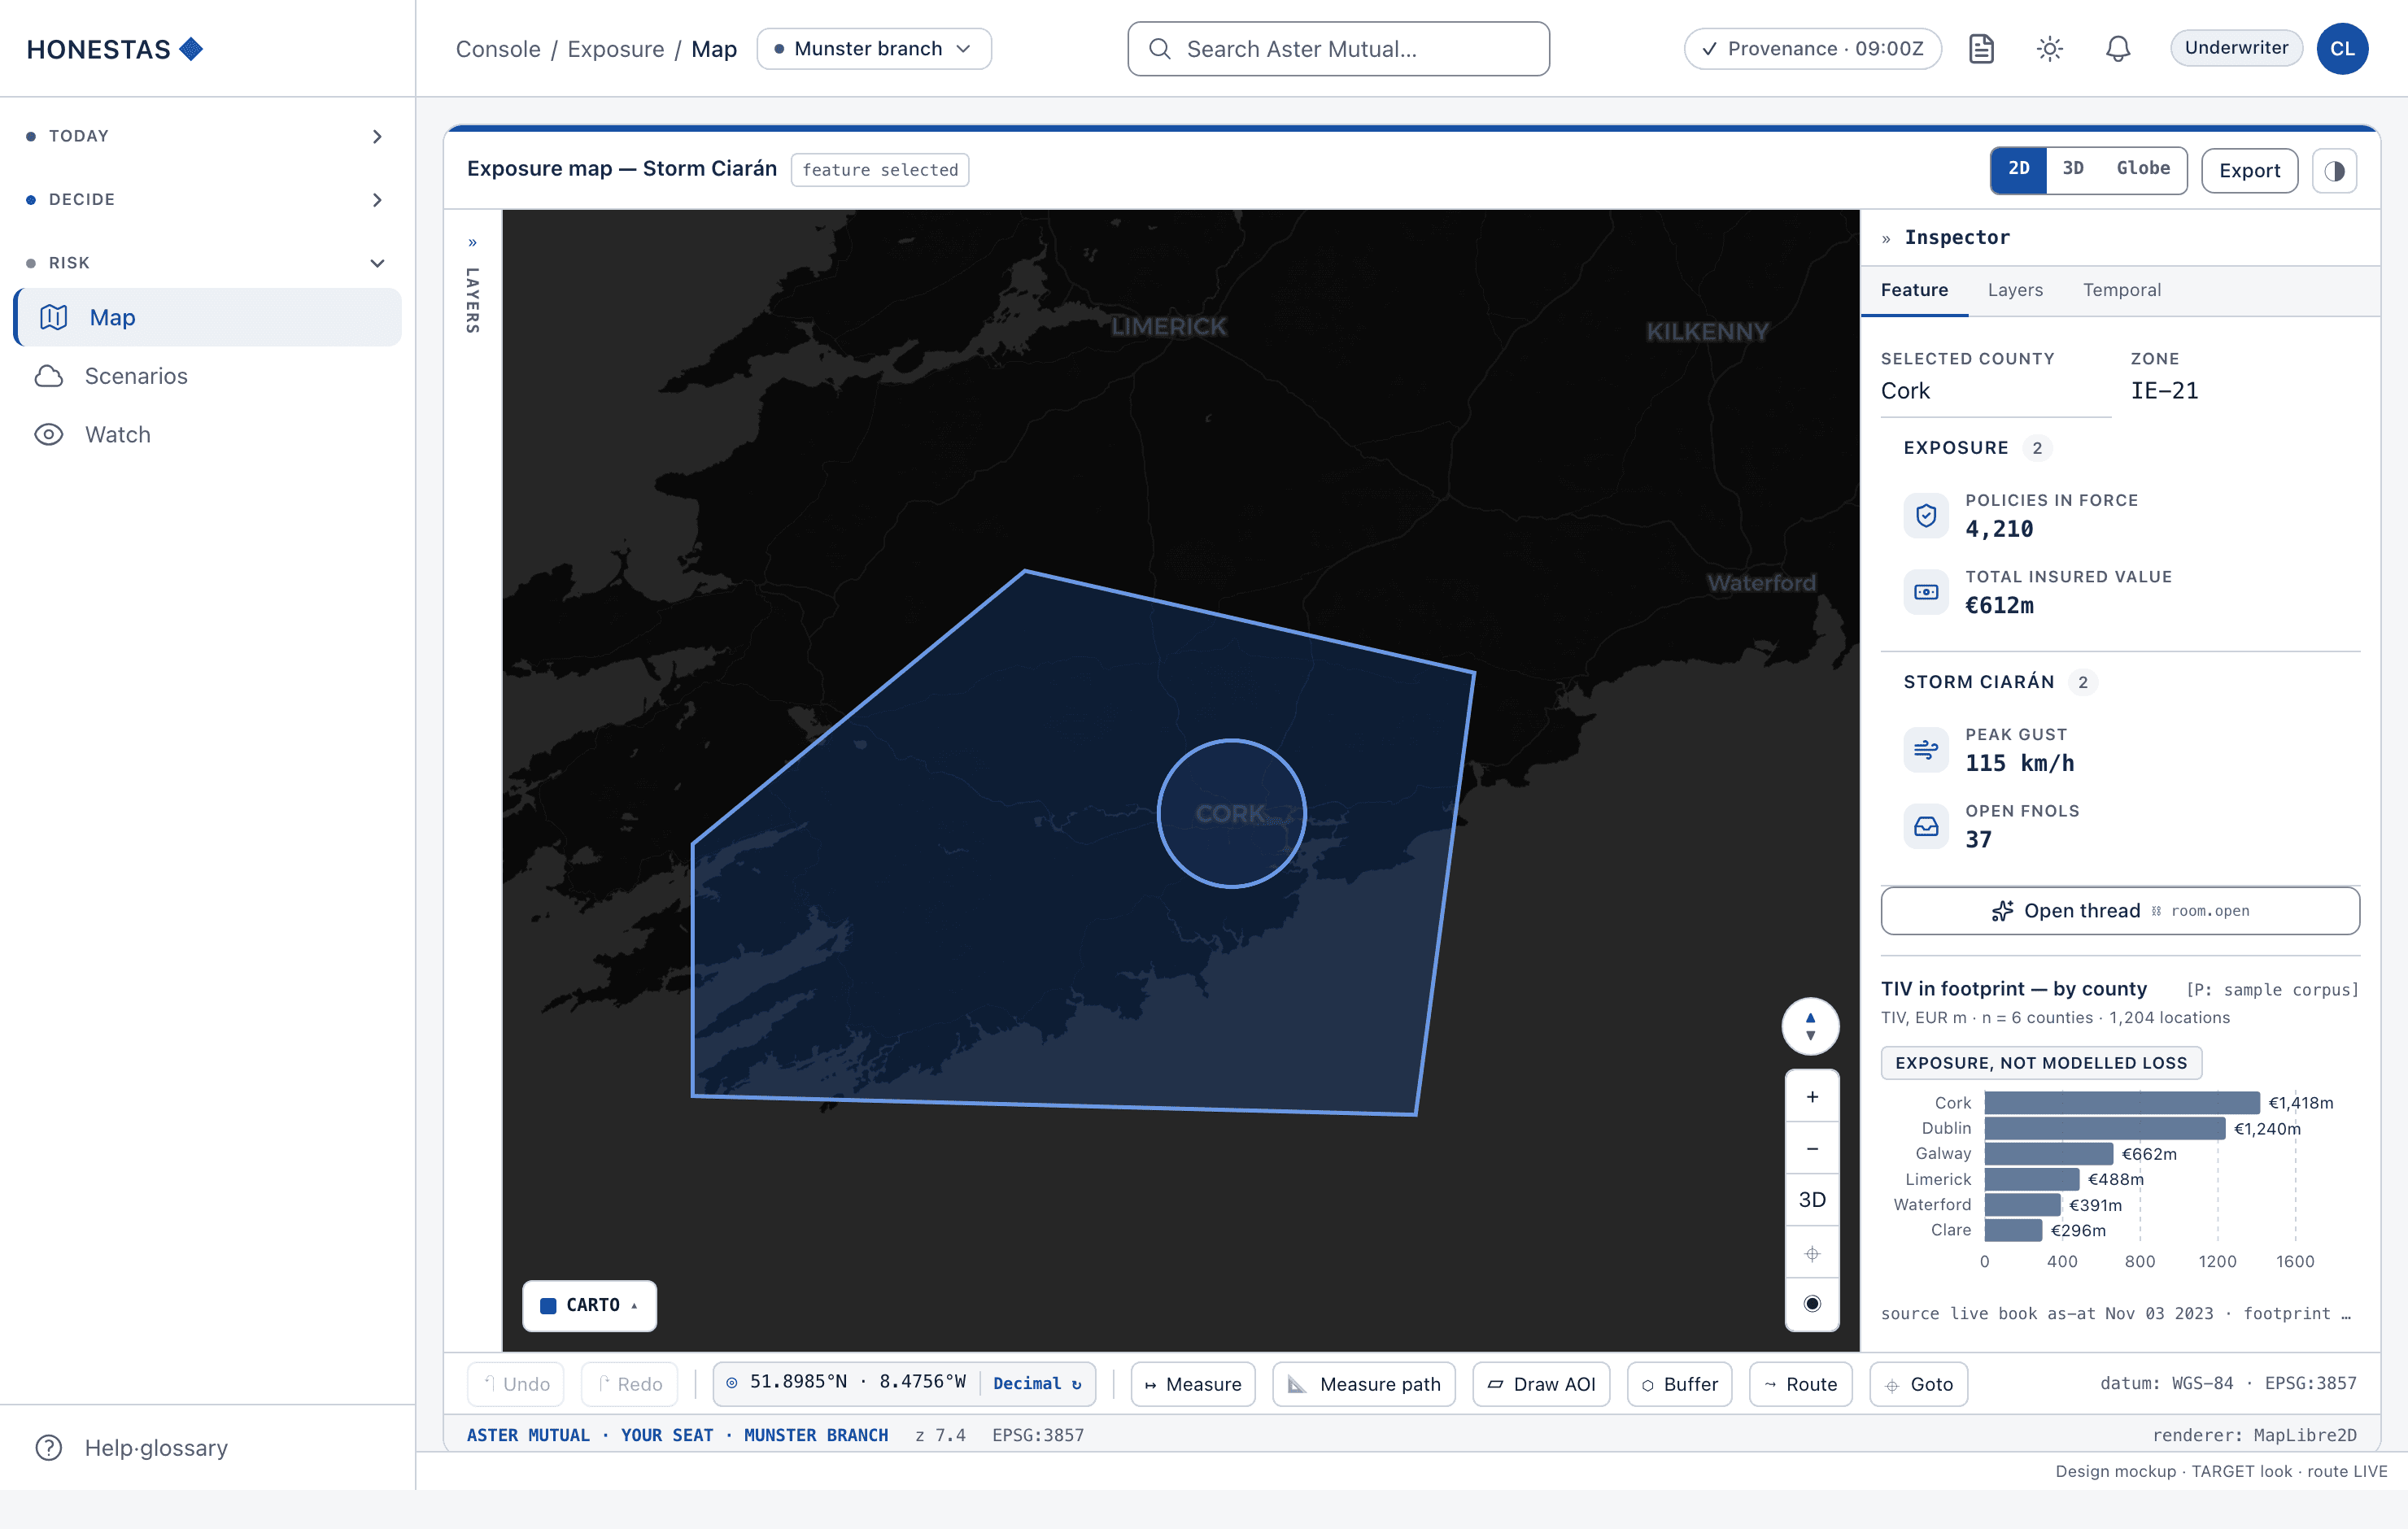The height and width of the screenshot is (1529, 2408).
Task: Click the Limerick bar in TIV chart
Action: 2031,1180
